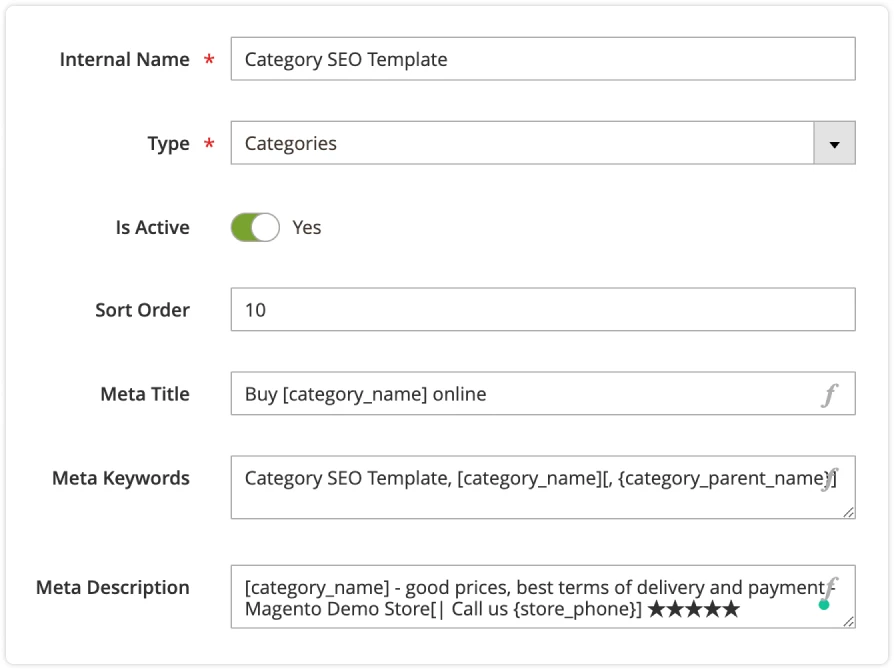894x670 pixels.
Task: Expand the Categories type selector
Action: [835, 143]
